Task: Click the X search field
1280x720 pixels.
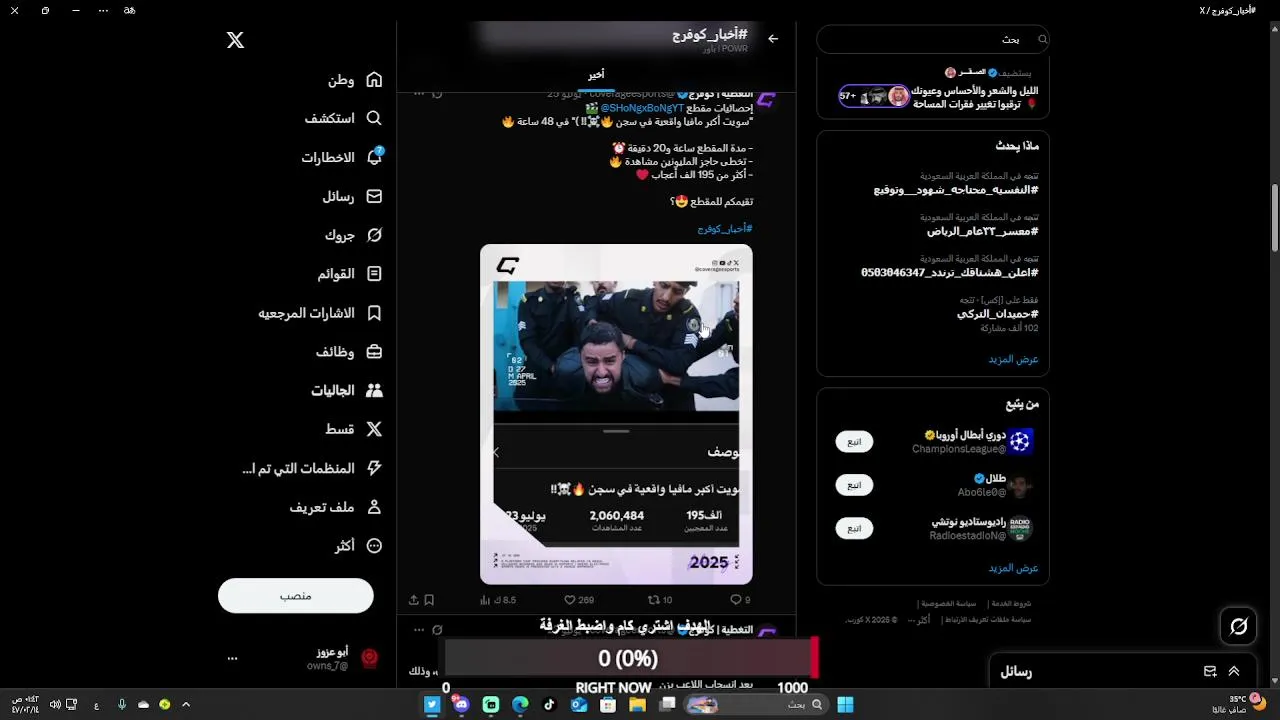Action: [x=933, y=39]
